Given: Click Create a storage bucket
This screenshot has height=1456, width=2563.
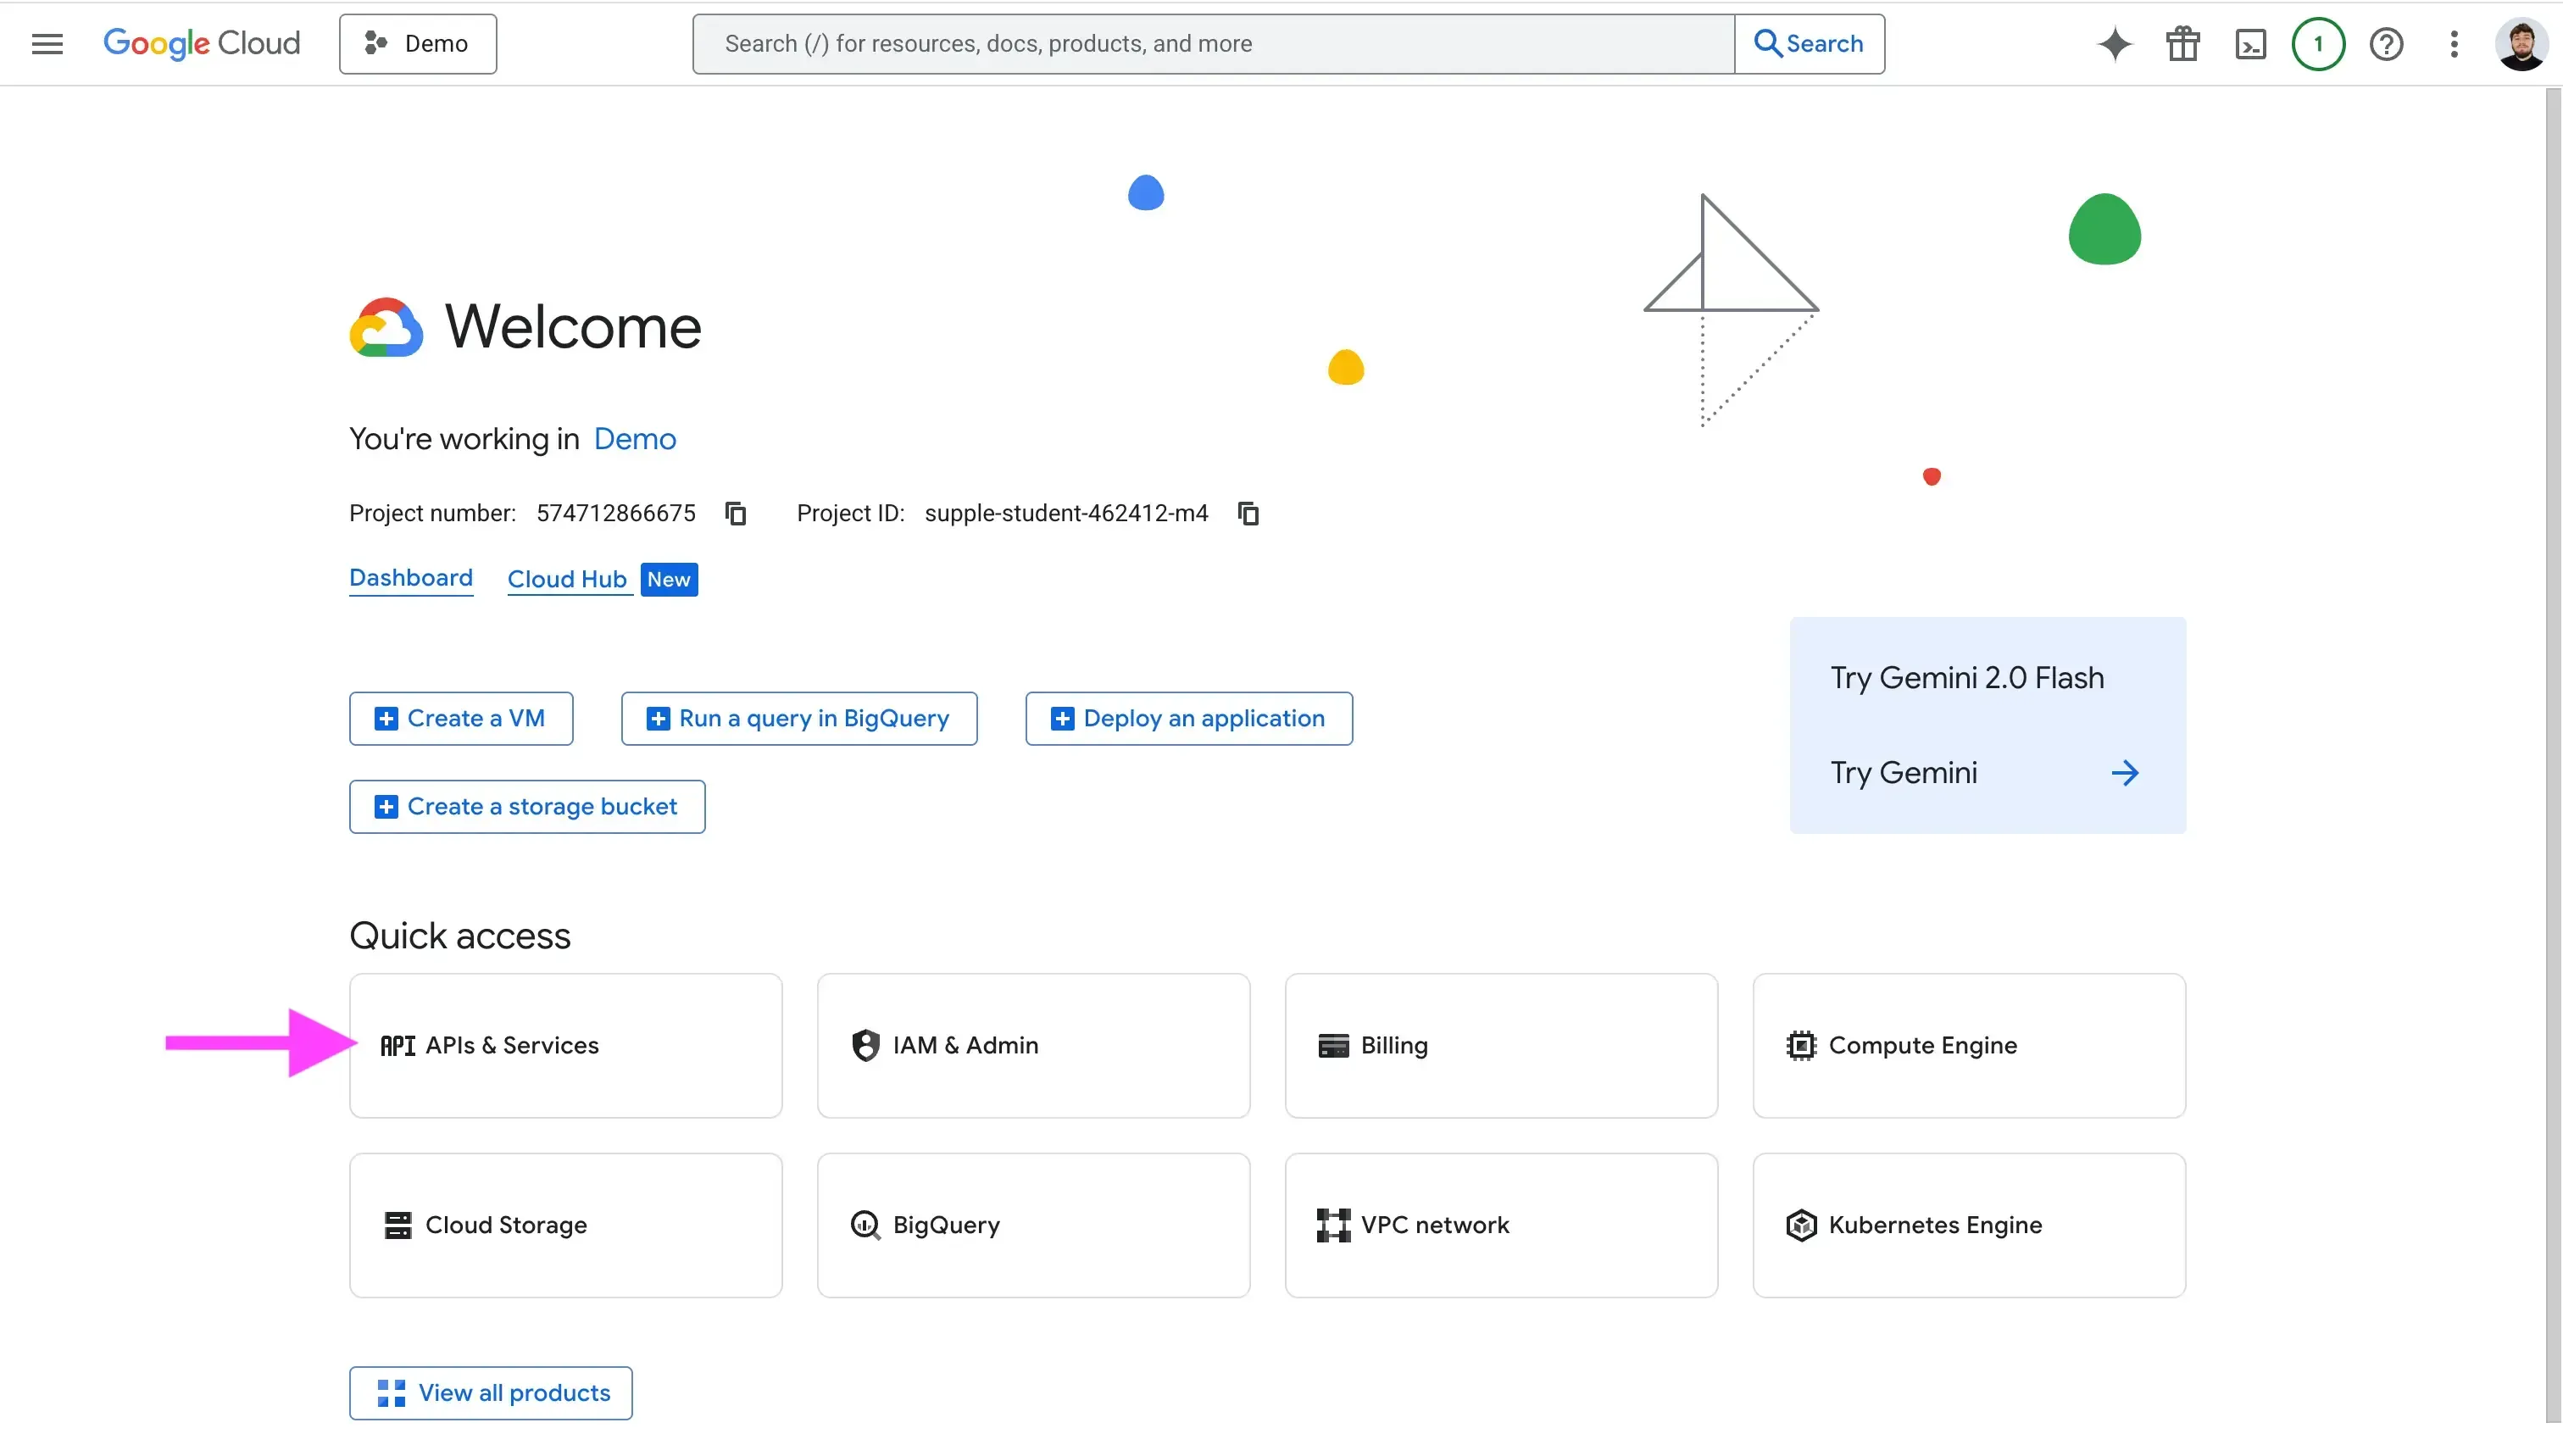Looking at the screenshot, I should click(527, 807).
